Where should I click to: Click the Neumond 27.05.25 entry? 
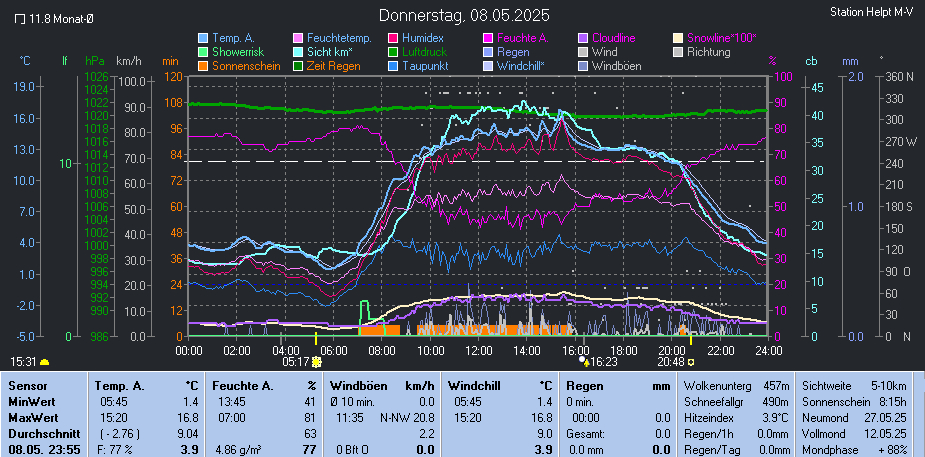point(854,417)
